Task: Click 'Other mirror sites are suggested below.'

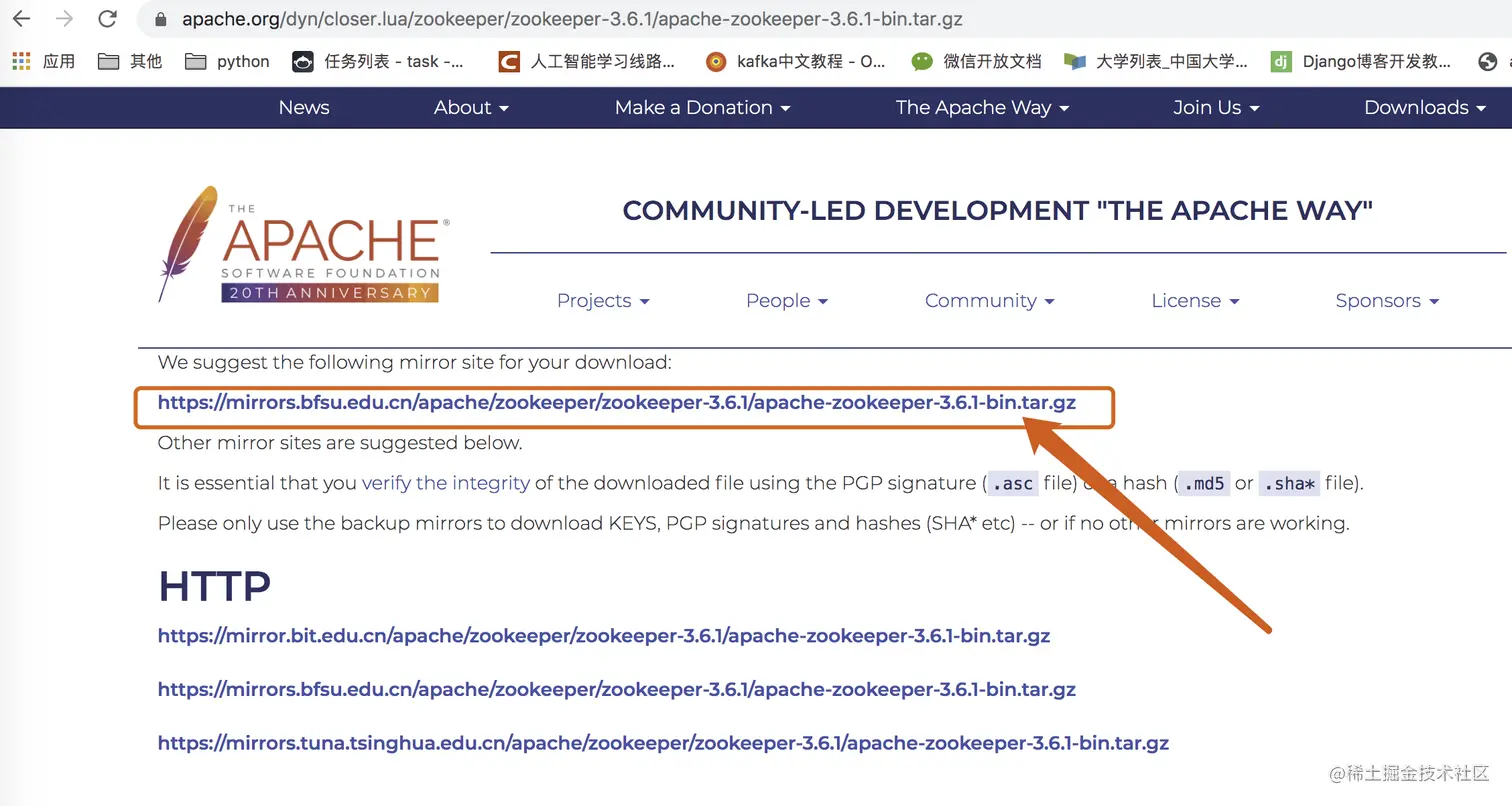Action: point(340,442)
